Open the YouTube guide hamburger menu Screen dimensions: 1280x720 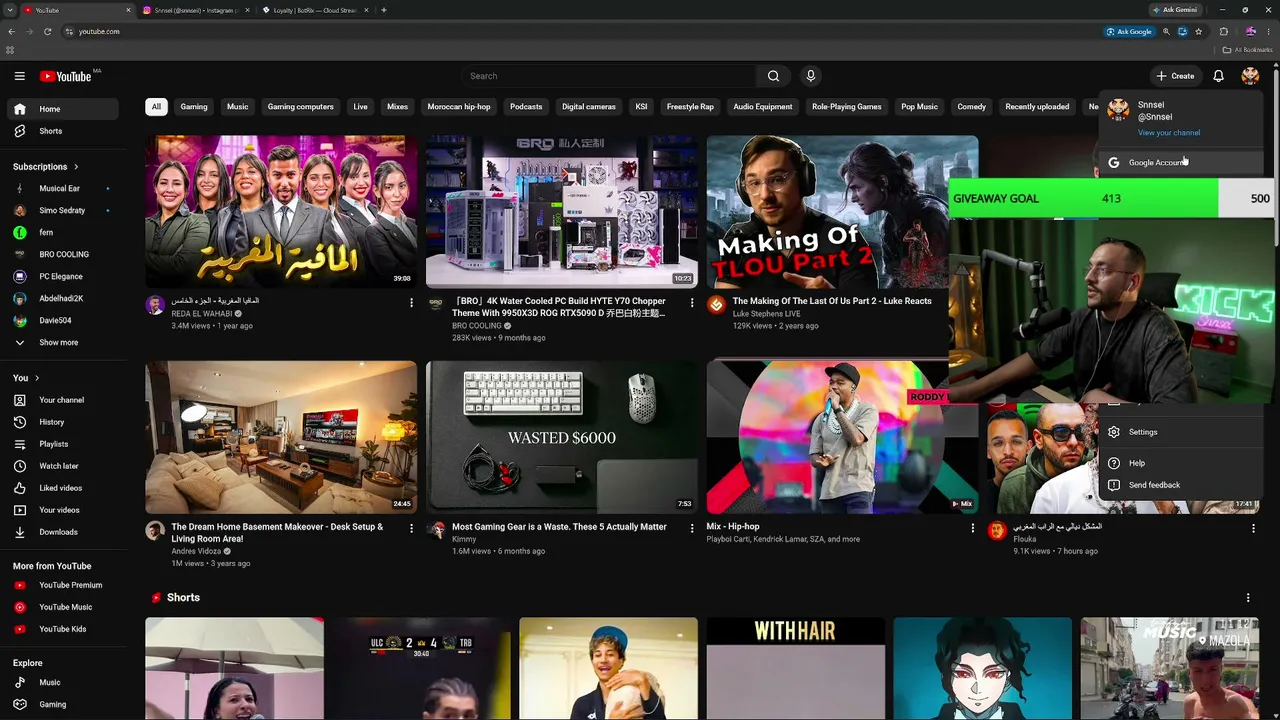[x=19, y=76]
